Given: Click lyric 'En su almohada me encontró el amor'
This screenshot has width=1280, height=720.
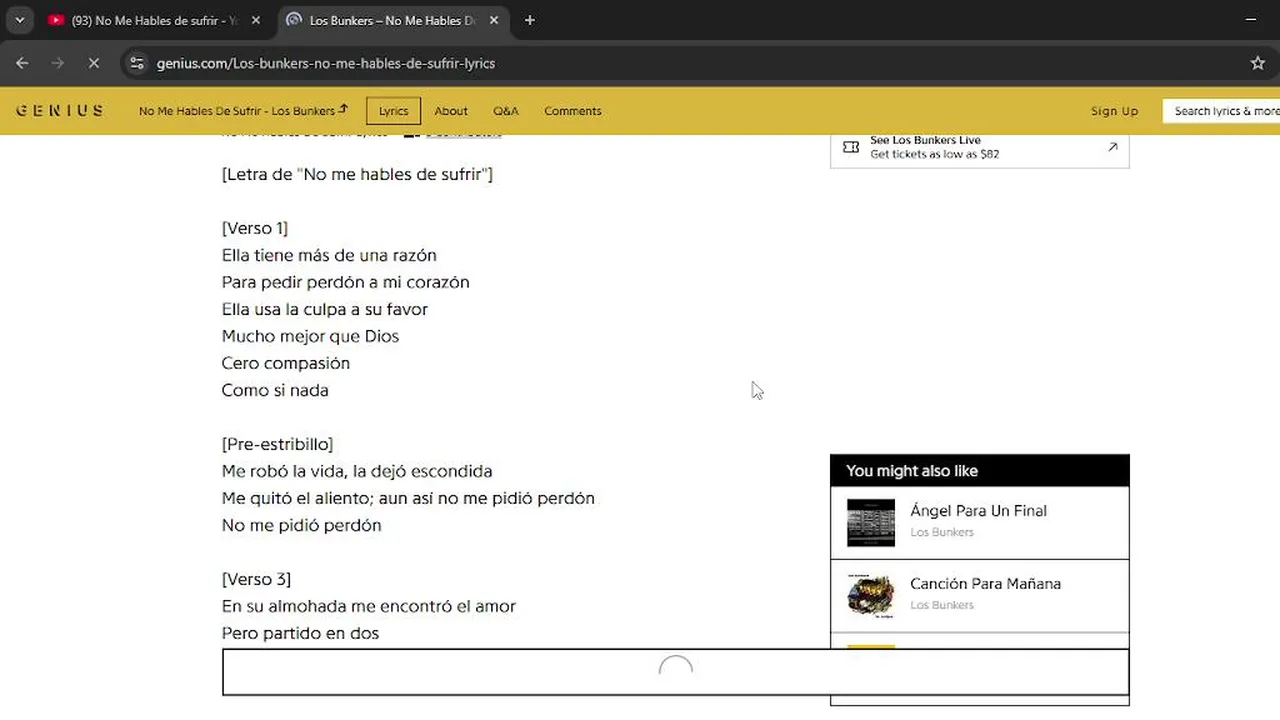Looking at the screenshot, I should [369, 606].
